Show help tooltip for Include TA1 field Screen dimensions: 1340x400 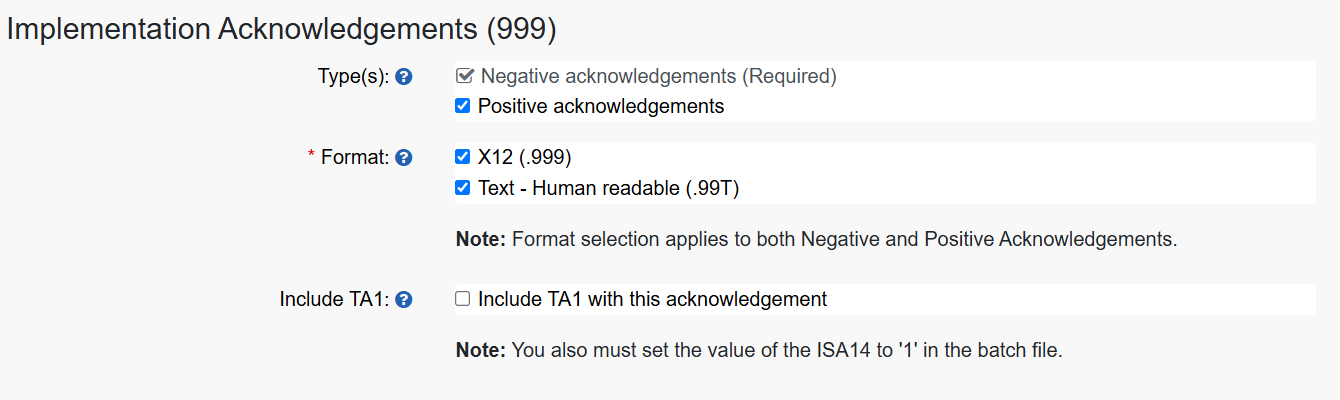point(404,299)
